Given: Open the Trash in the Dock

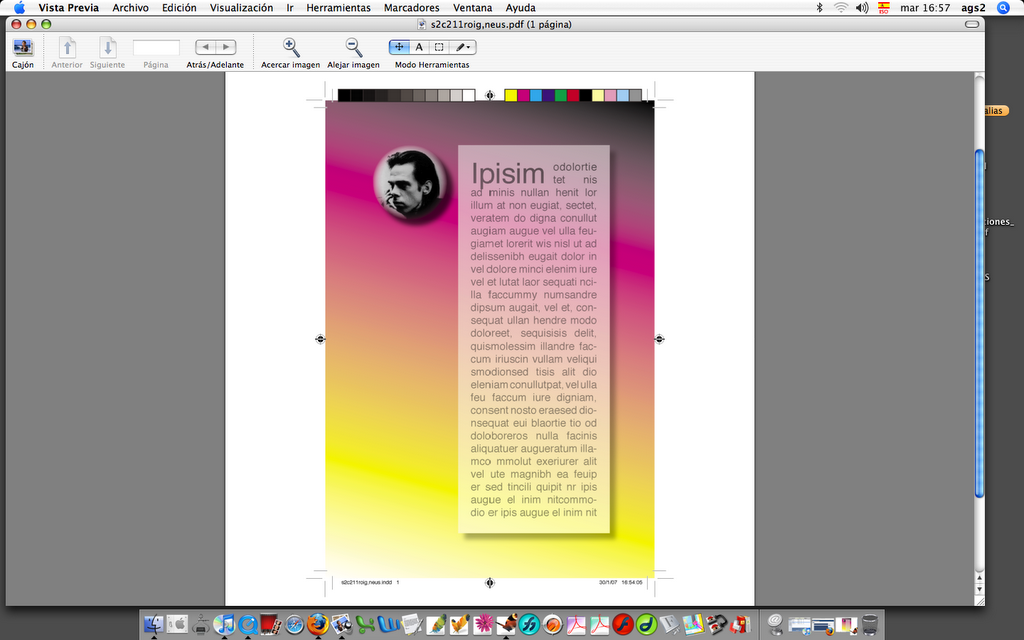Looking at the screenshot, I should [869, 624].
